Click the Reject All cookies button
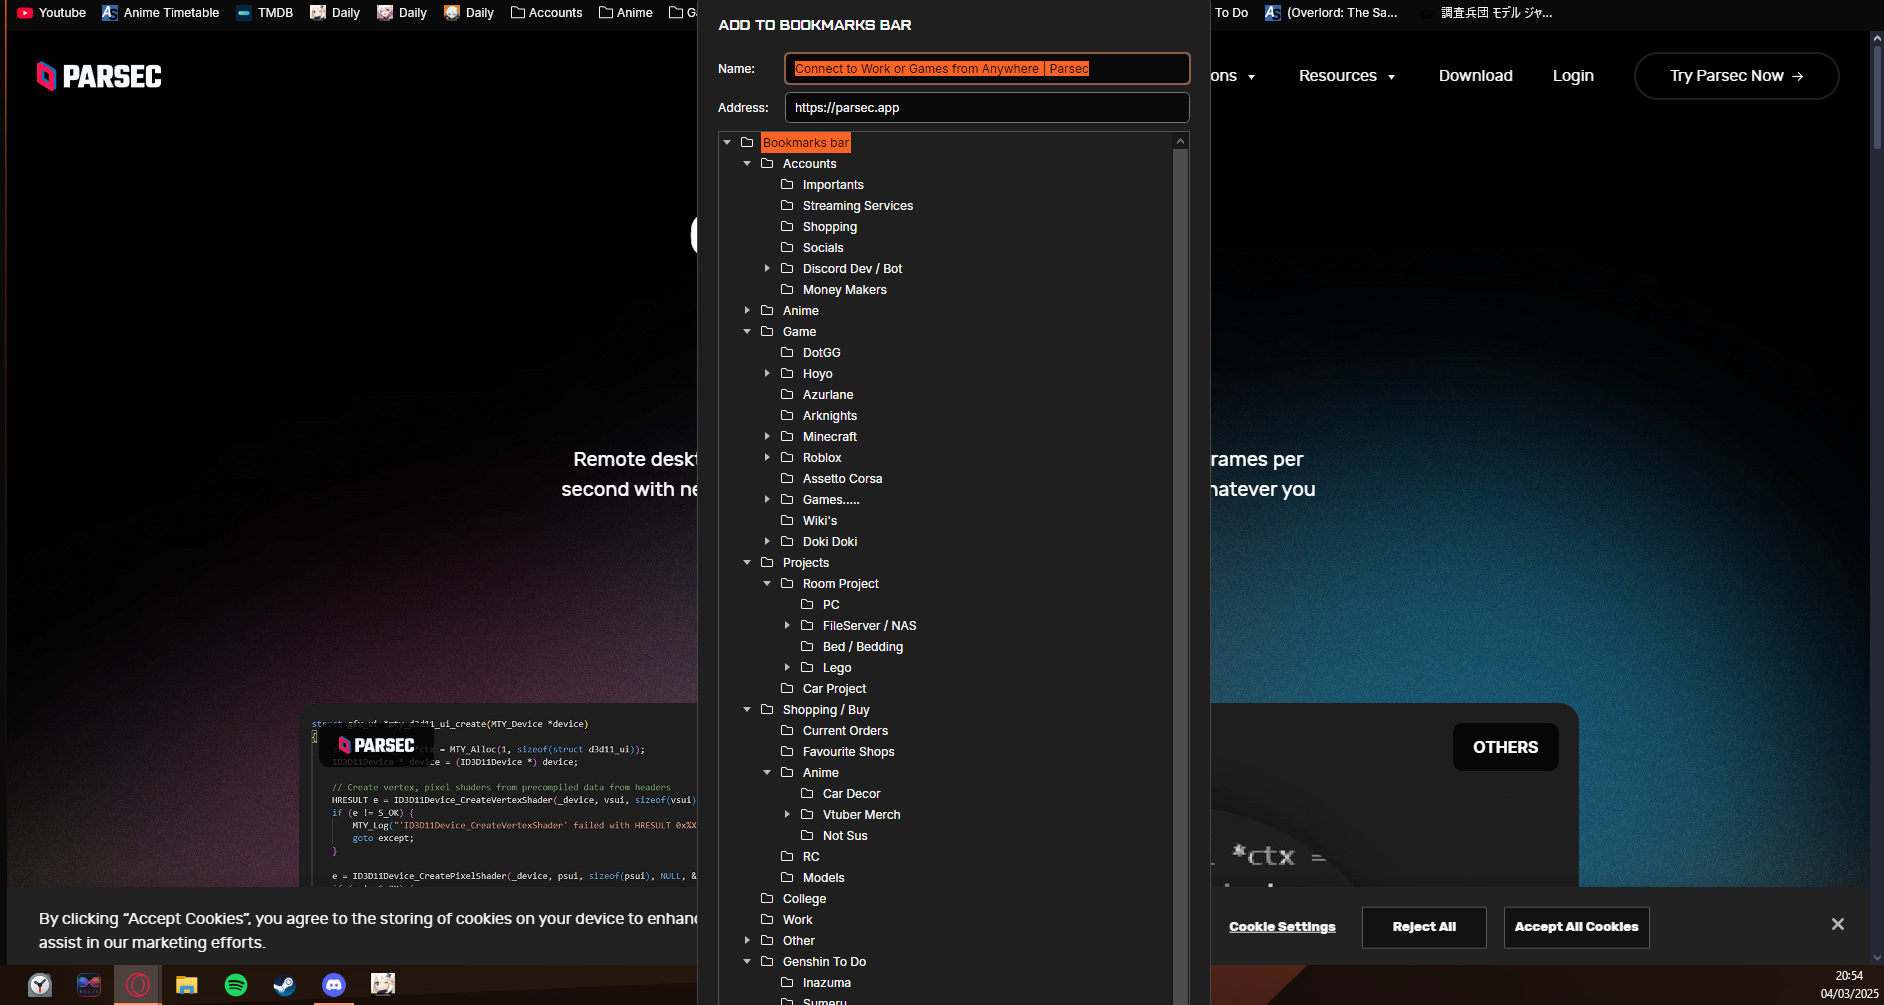Screen dimensions: 1884x1005 pos(1424,927)
